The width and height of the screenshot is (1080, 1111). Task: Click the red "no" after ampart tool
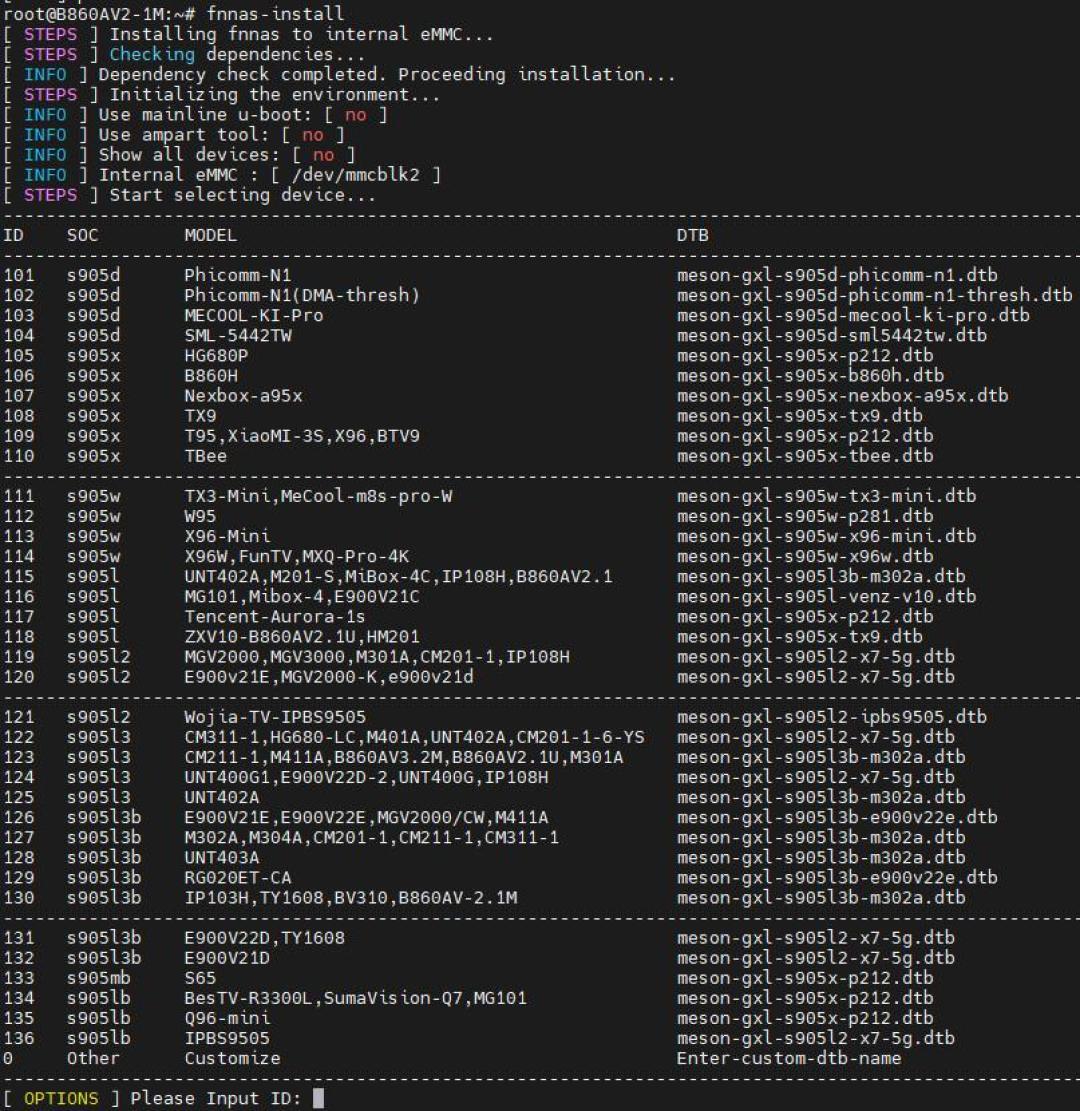click(313, 135)
